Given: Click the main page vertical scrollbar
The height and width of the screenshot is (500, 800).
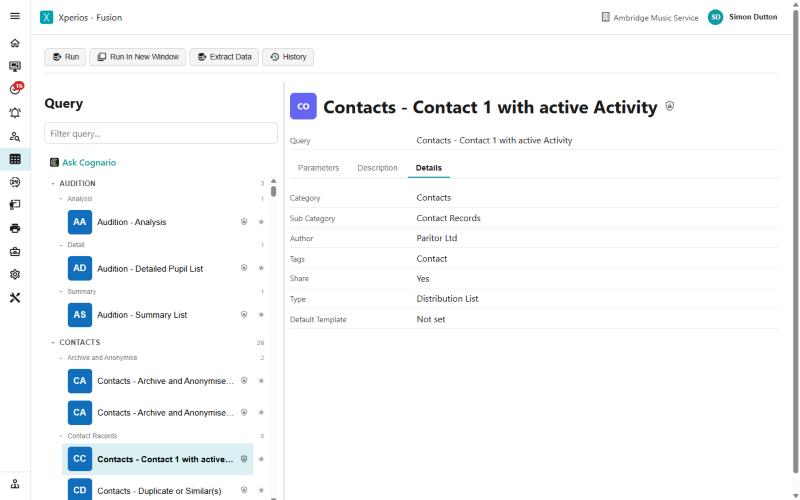Looking at the screenshot, I should click(795, 242).
